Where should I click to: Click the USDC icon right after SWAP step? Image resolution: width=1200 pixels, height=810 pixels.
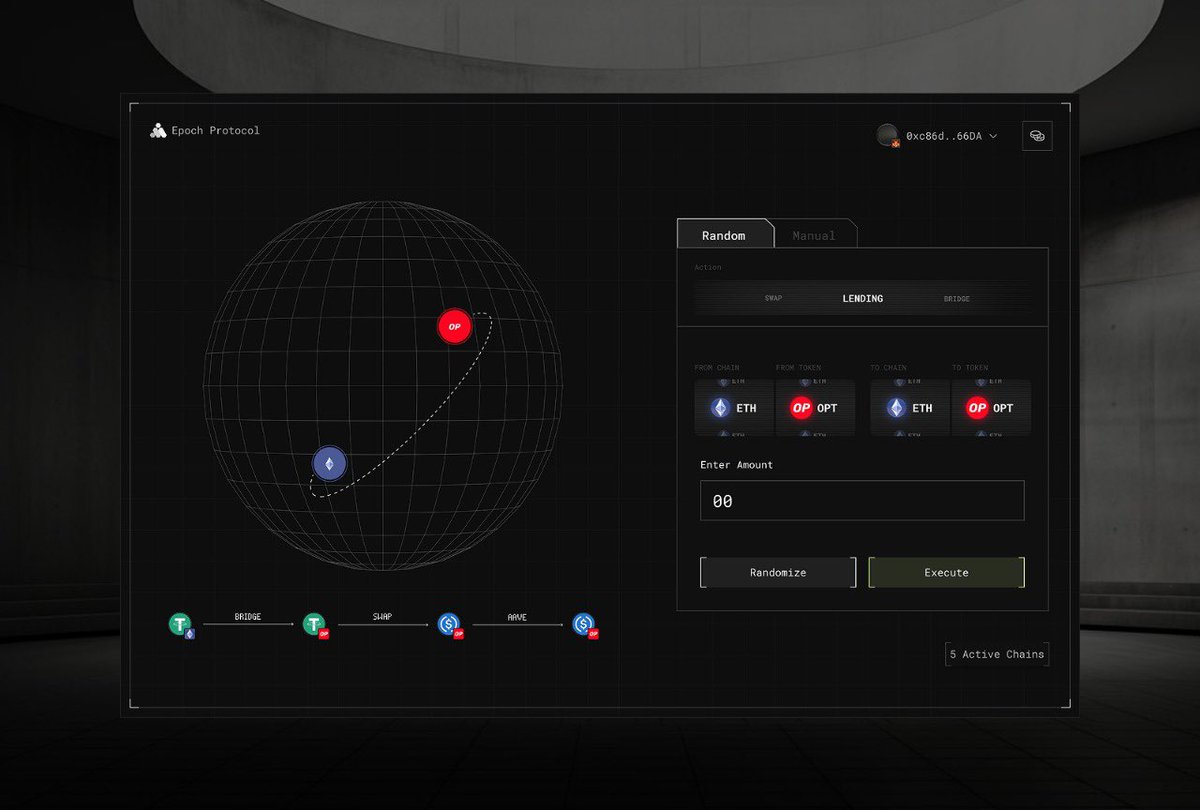click(451, 626)
